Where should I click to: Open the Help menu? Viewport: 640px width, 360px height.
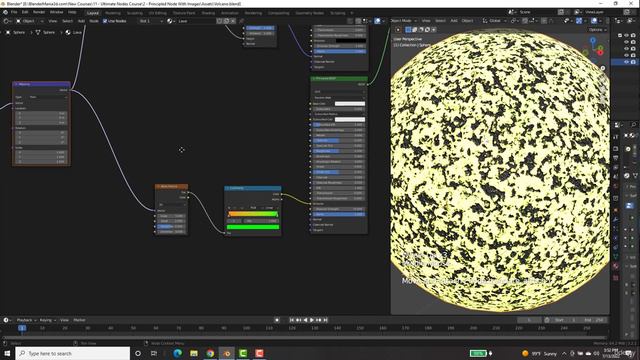(x=72, y=12)
